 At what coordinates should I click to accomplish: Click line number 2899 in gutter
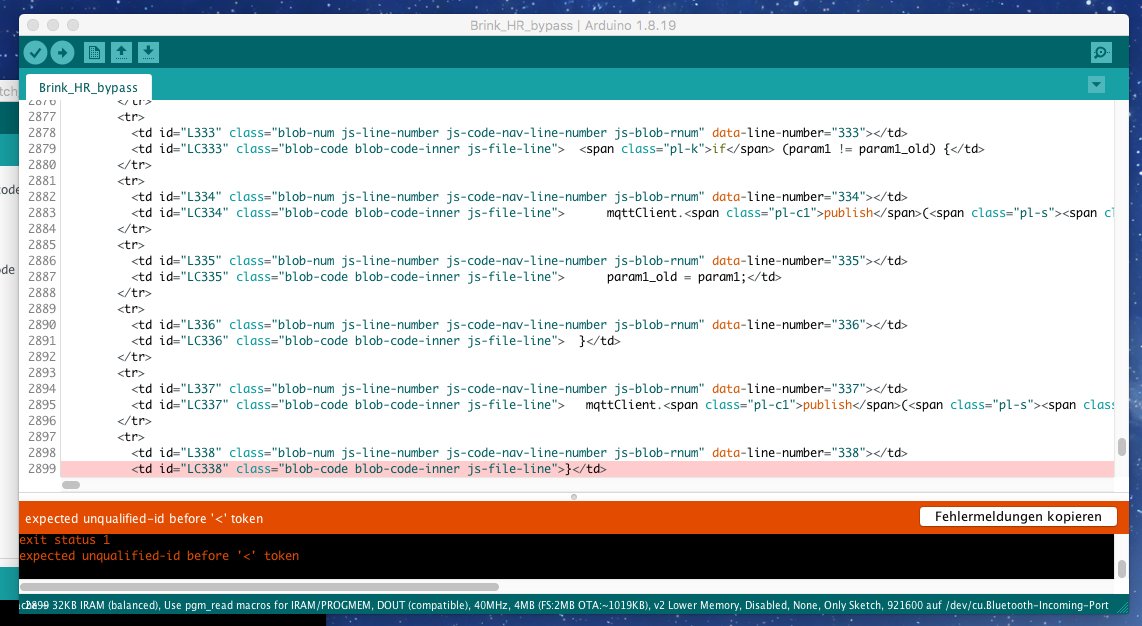[42, 469]
